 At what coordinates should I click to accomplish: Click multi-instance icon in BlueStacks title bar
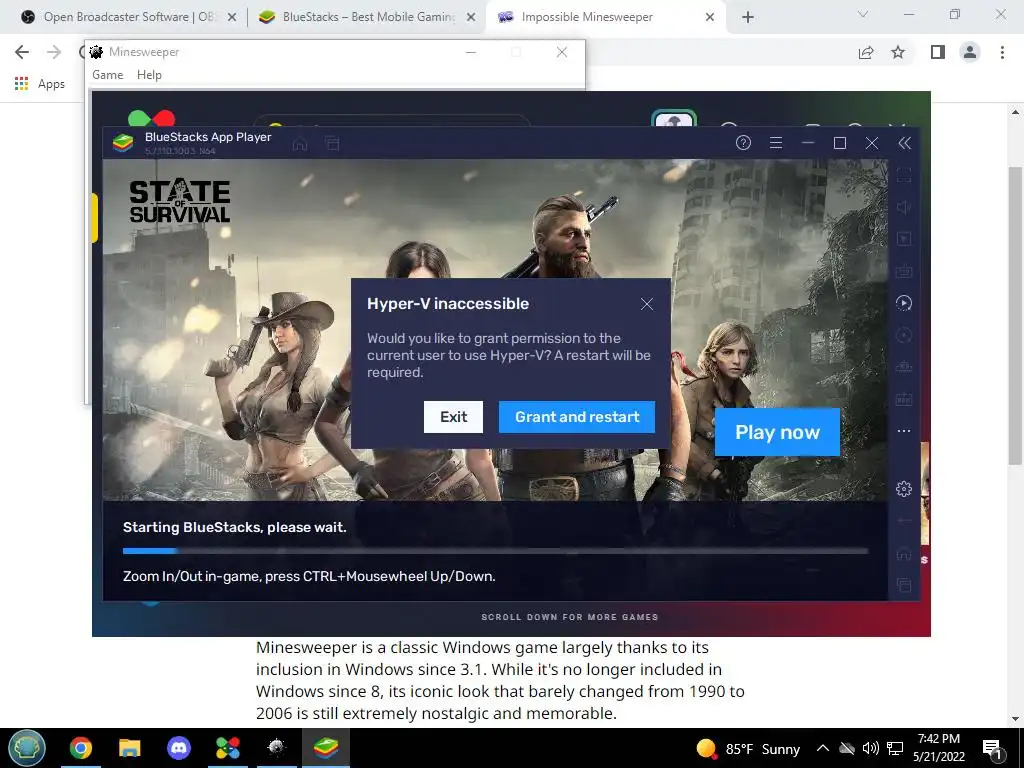point(332,143)
